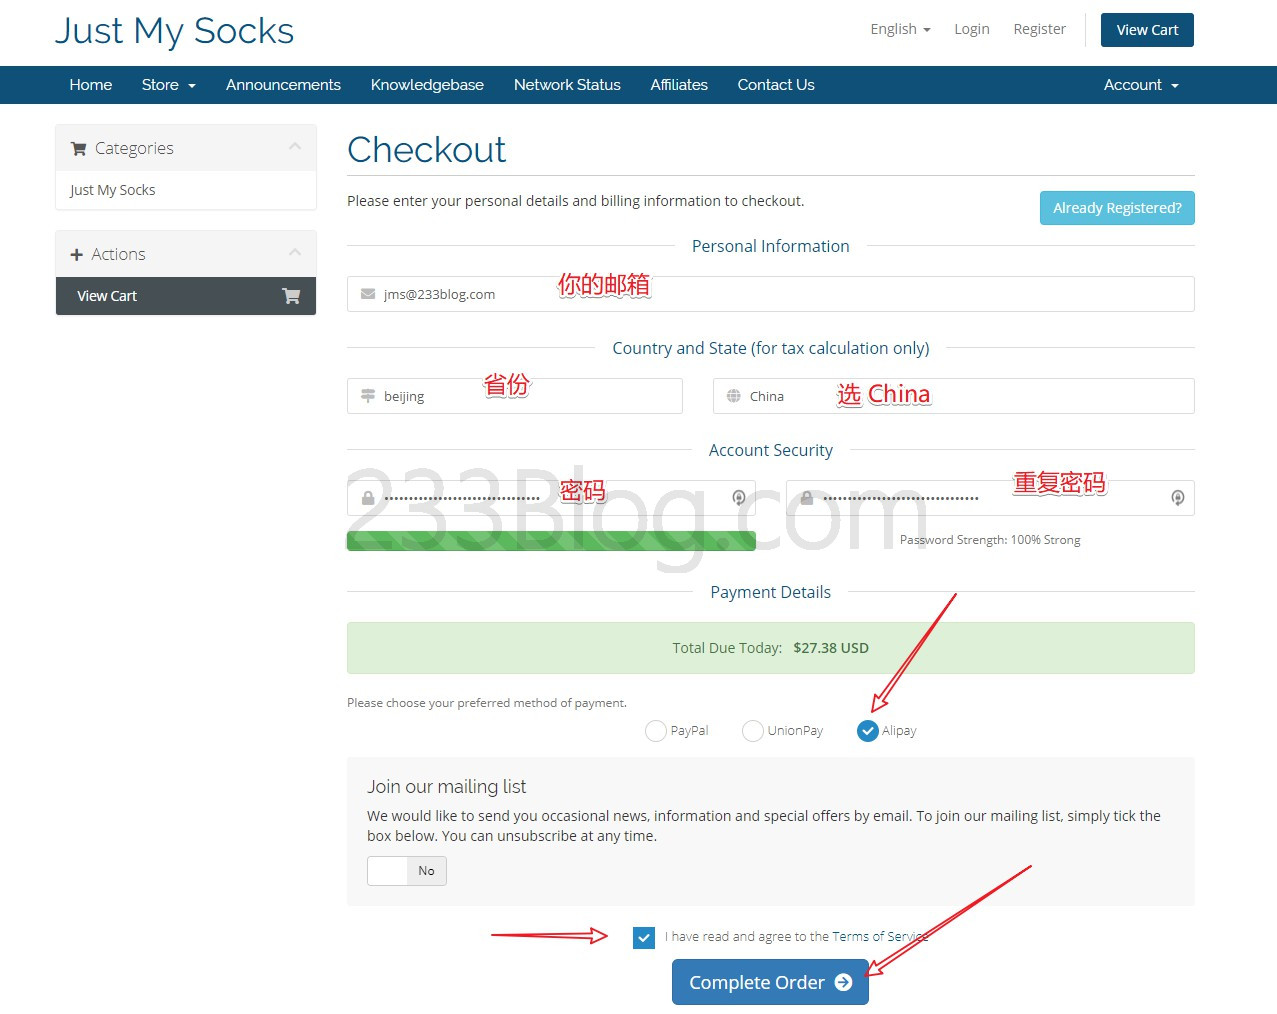
Task: Focus the first password input field
Action: pos(551,498)
